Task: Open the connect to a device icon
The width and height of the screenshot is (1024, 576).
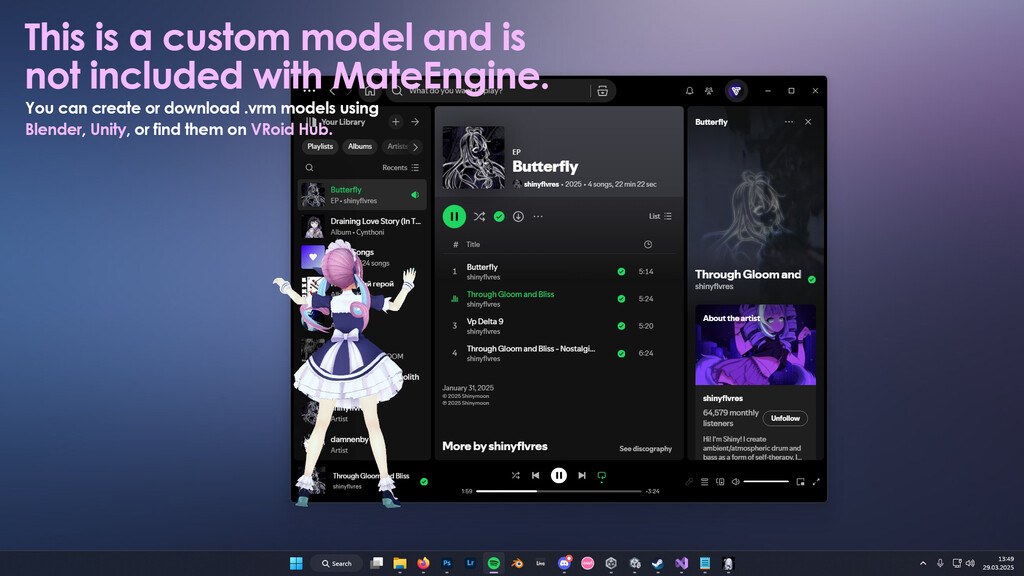Action: coord(720,482)
